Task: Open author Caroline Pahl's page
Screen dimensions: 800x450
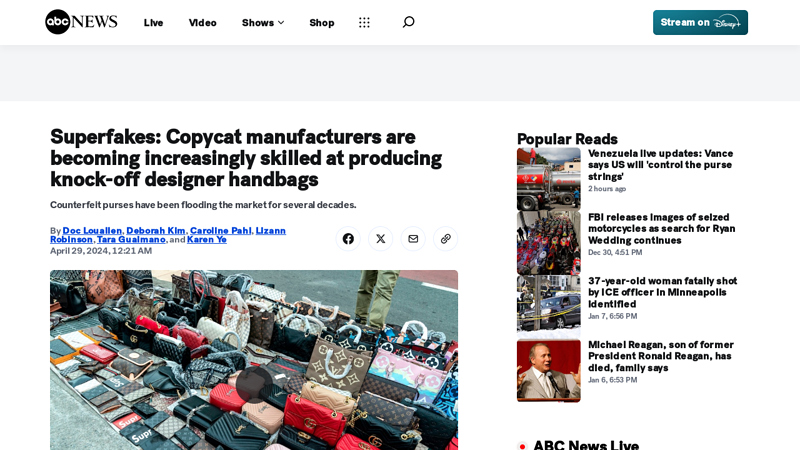Action: (x=220, y=231)
